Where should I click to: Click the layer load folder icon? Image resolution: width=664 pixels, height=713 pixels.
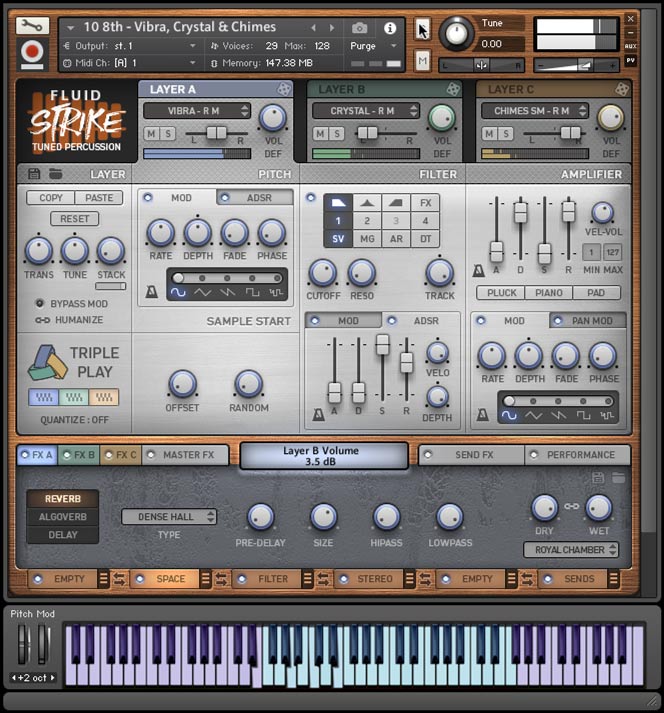[55, 174]
